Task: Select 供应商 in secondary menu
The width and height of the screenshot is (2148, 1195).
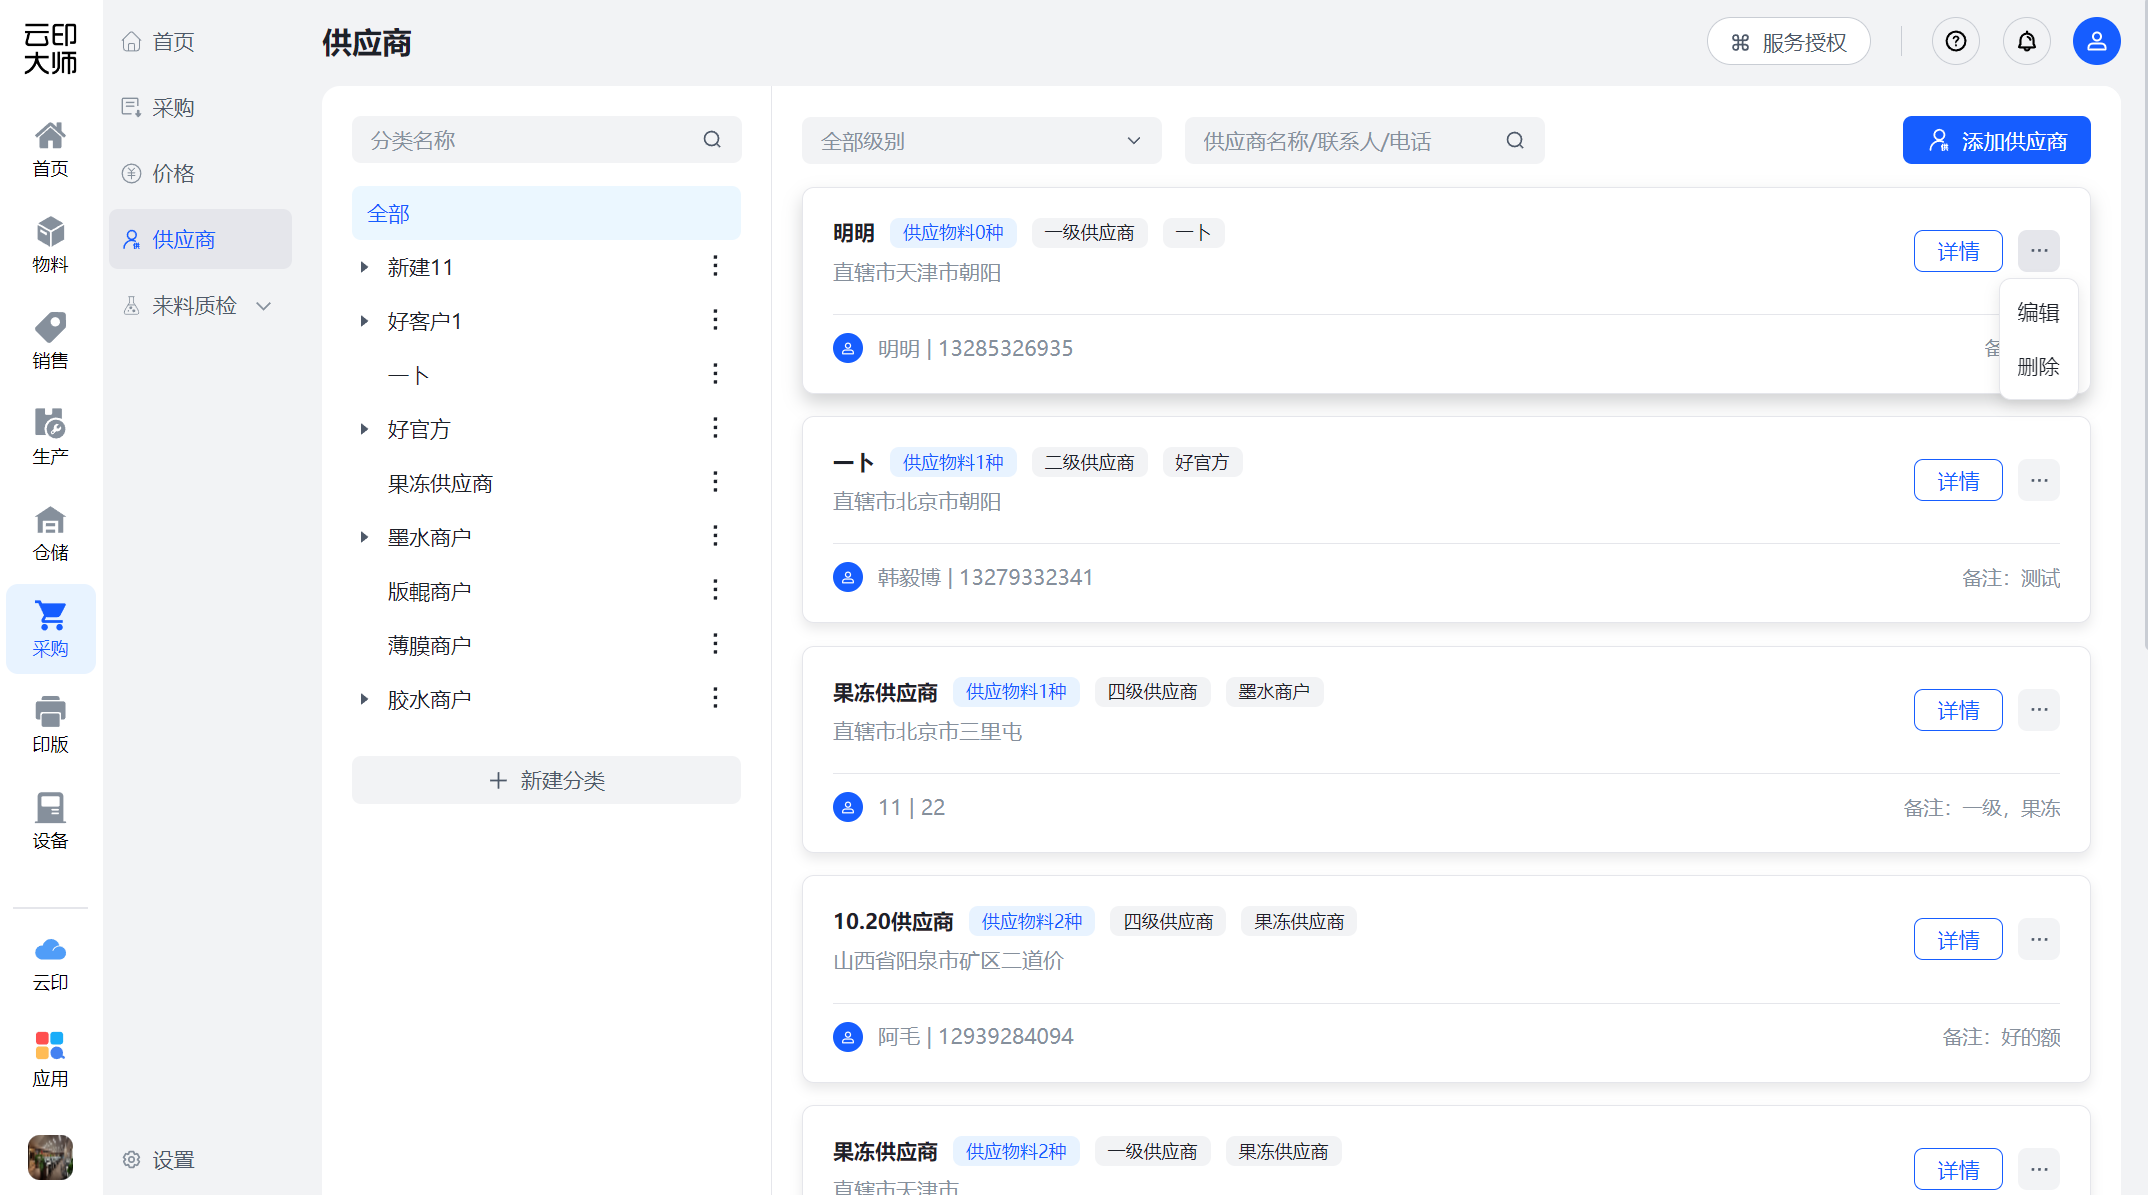Action: pyautogui.click(x=200, y=240)
